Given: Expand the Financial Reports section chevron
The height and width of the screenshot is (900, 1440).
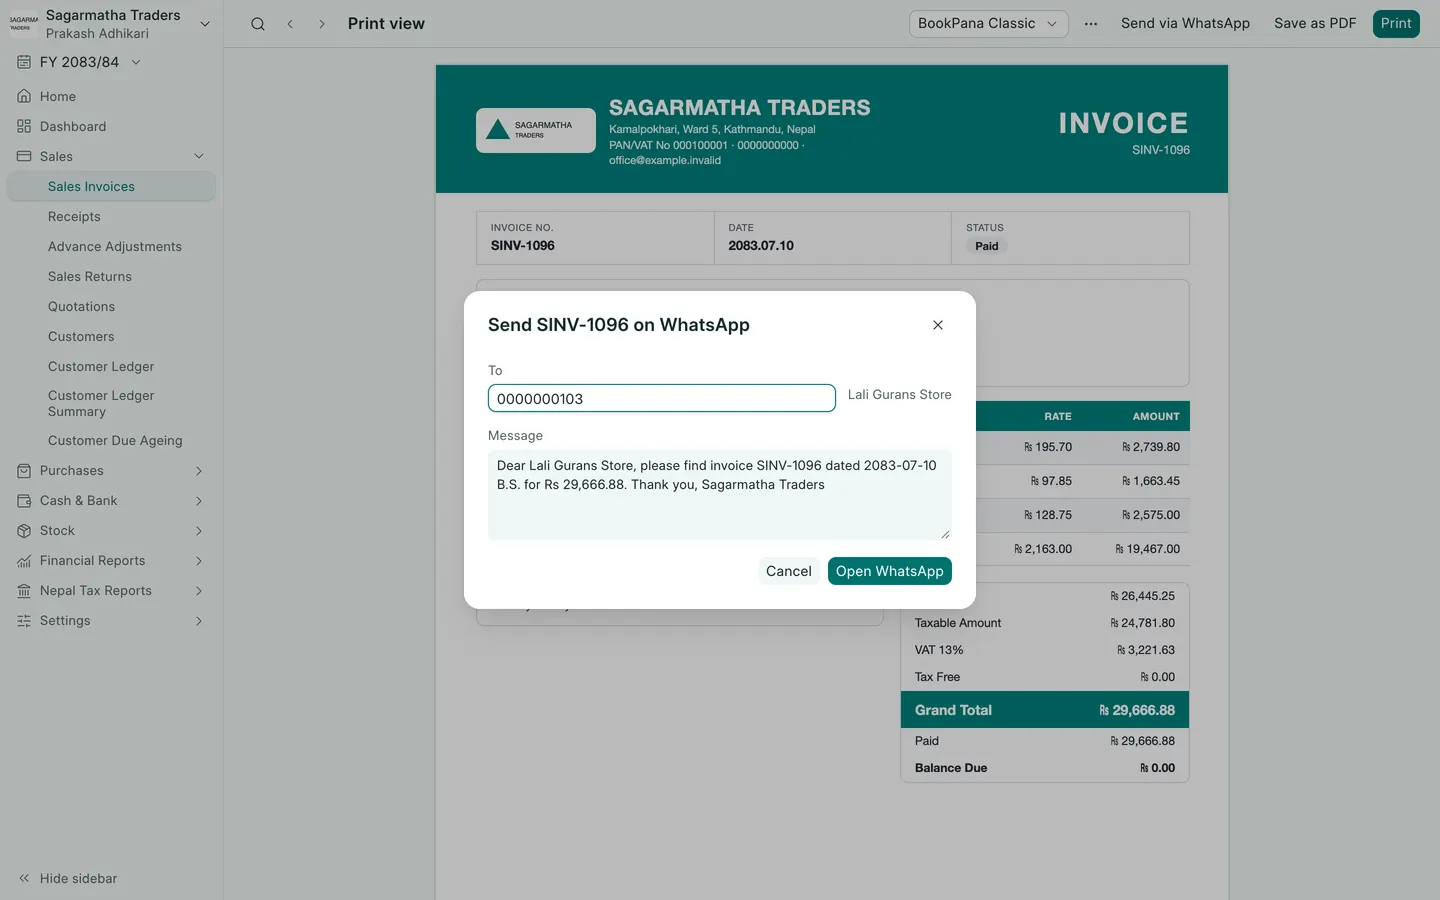Looking at the screenshot, I should [x=199, y=561].
